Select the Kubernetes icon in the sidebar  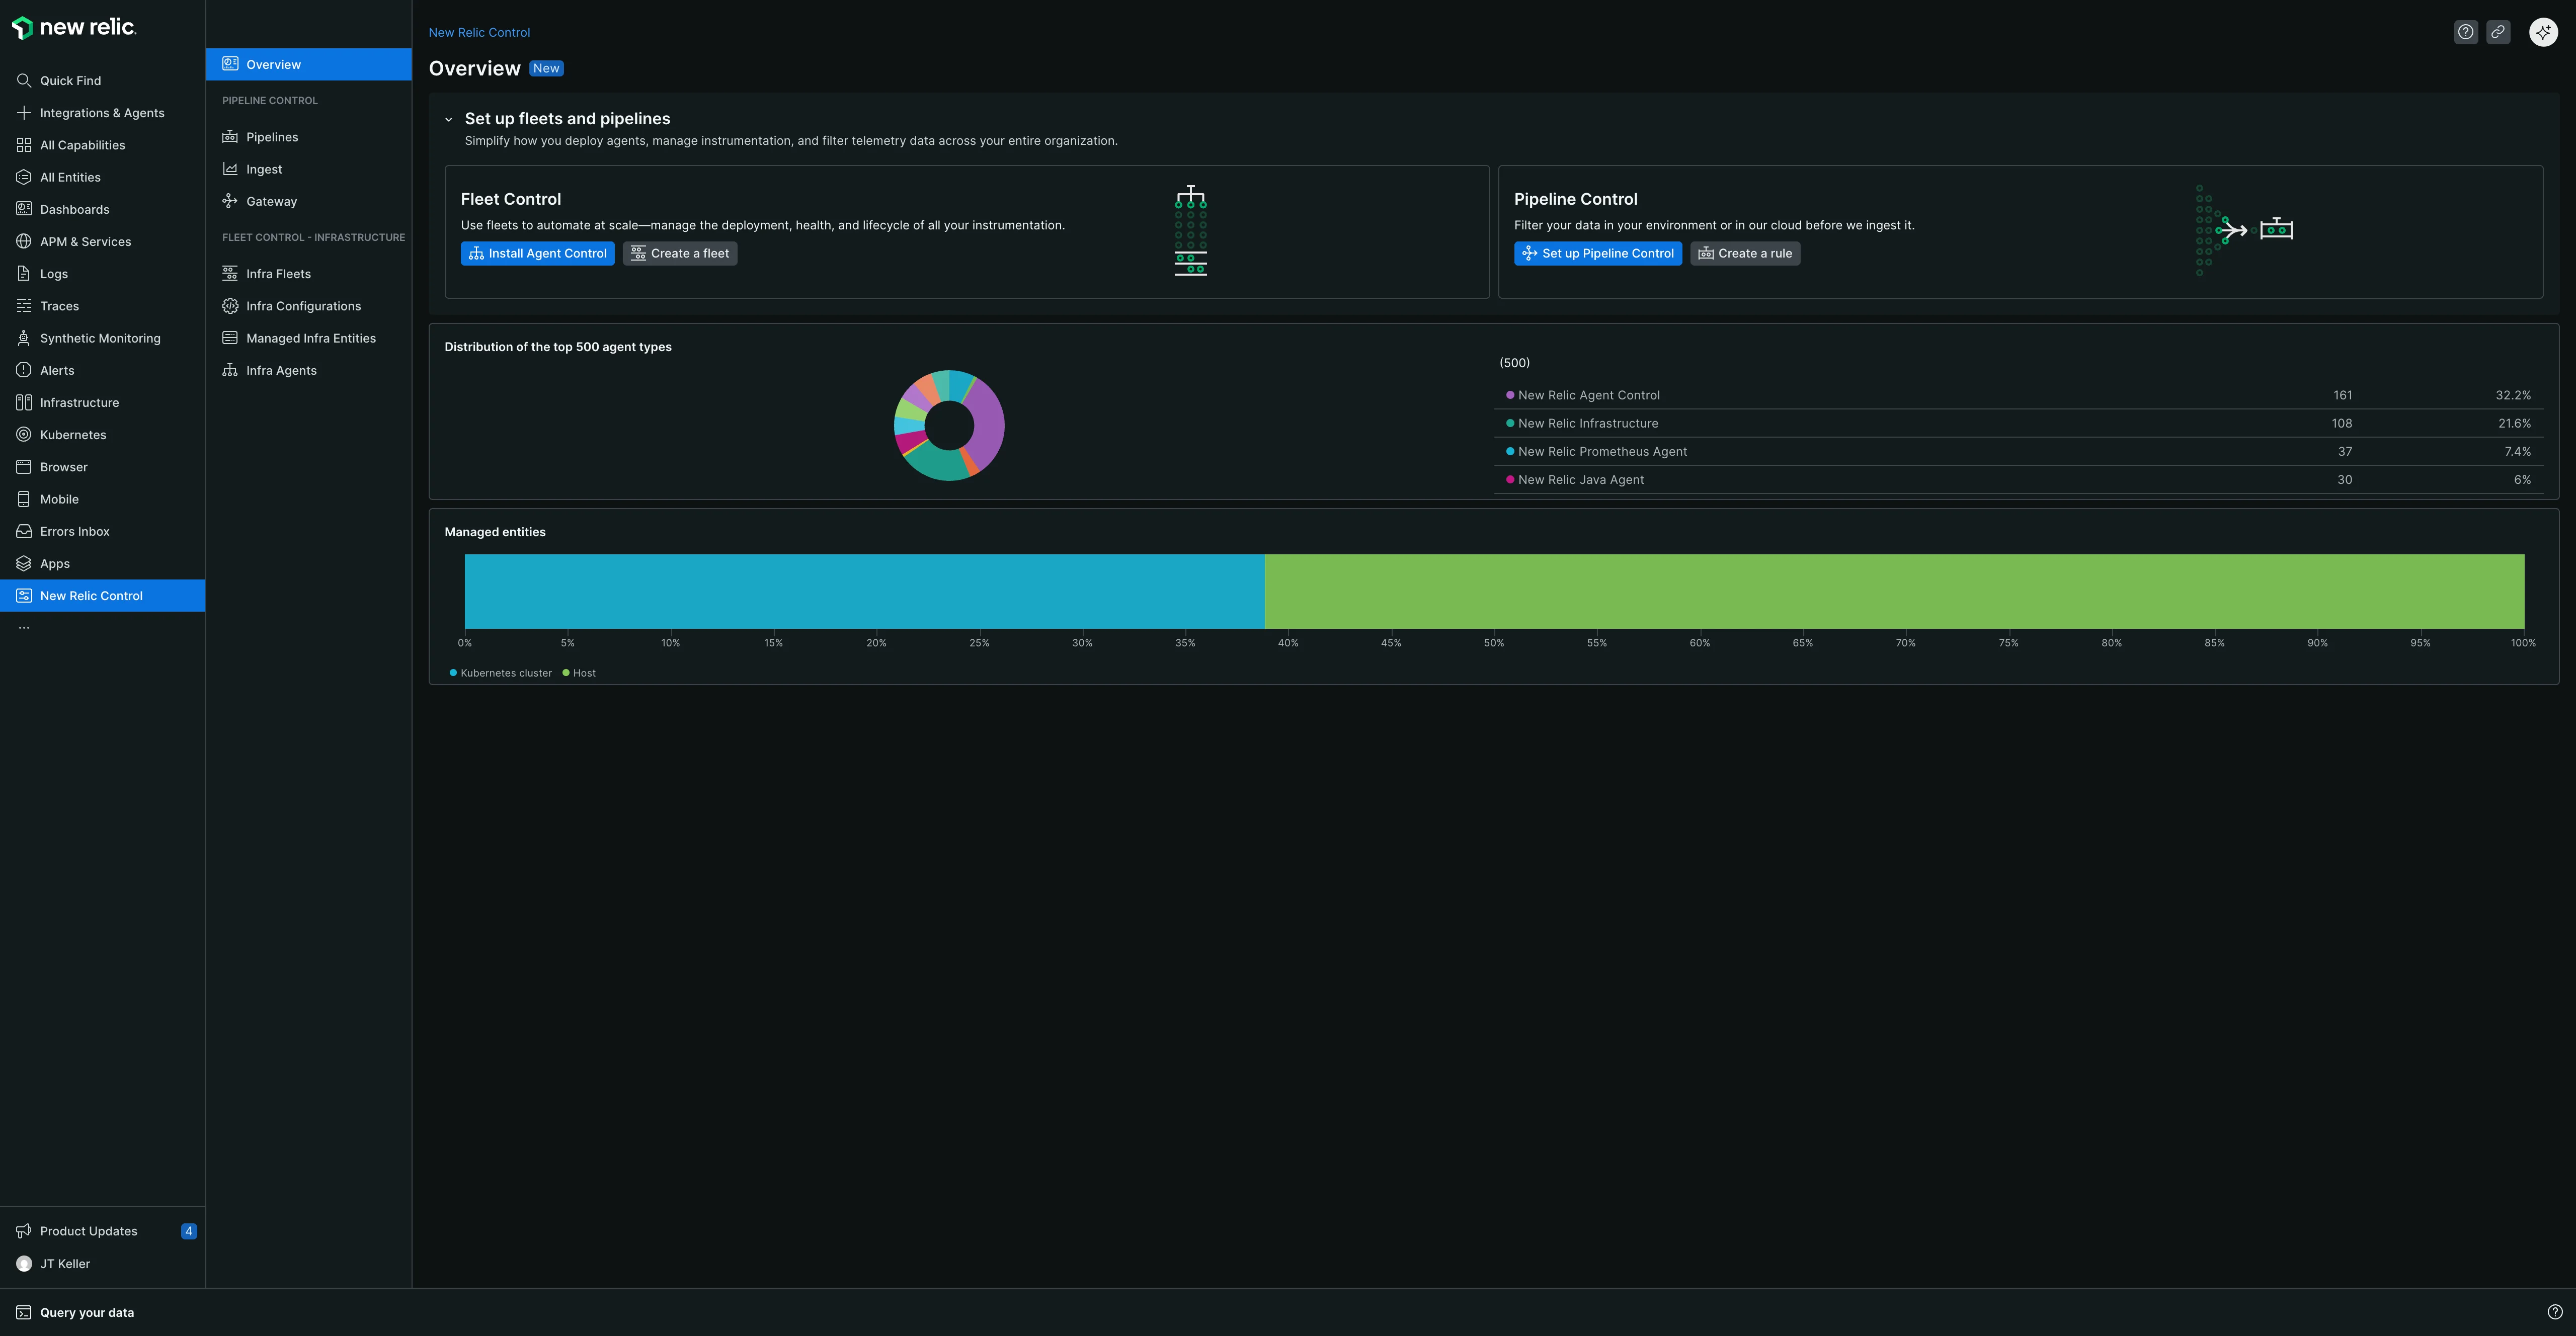tap(24, 434)
